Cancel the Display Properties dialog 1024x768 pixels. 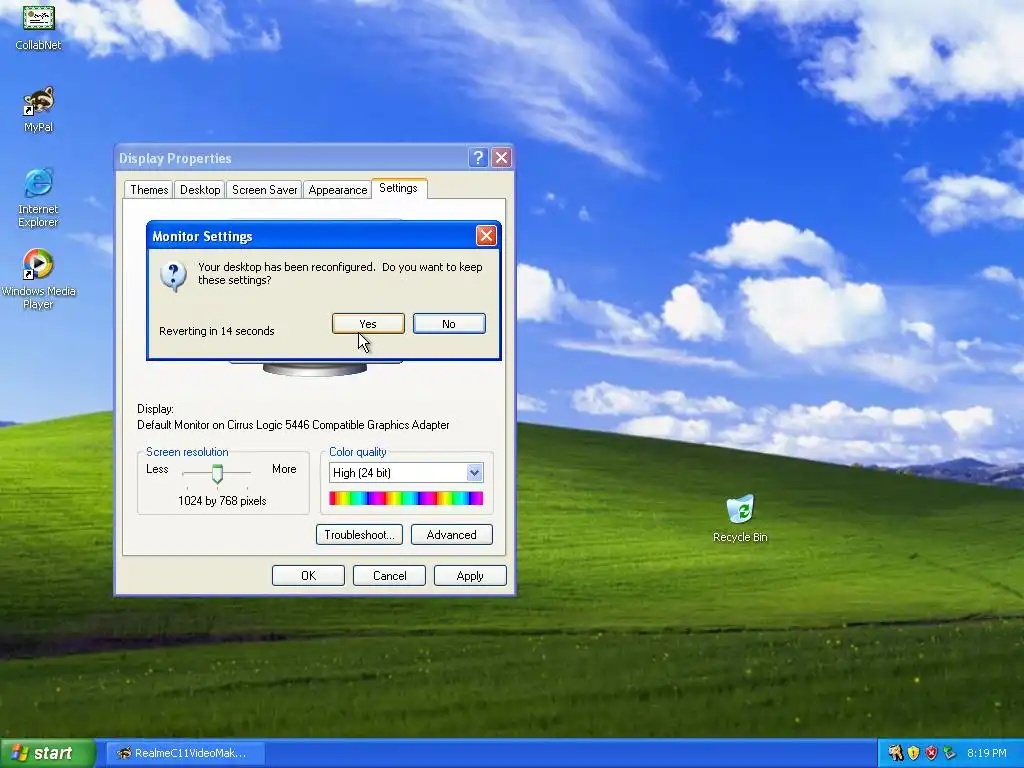(x=389, y=576)
